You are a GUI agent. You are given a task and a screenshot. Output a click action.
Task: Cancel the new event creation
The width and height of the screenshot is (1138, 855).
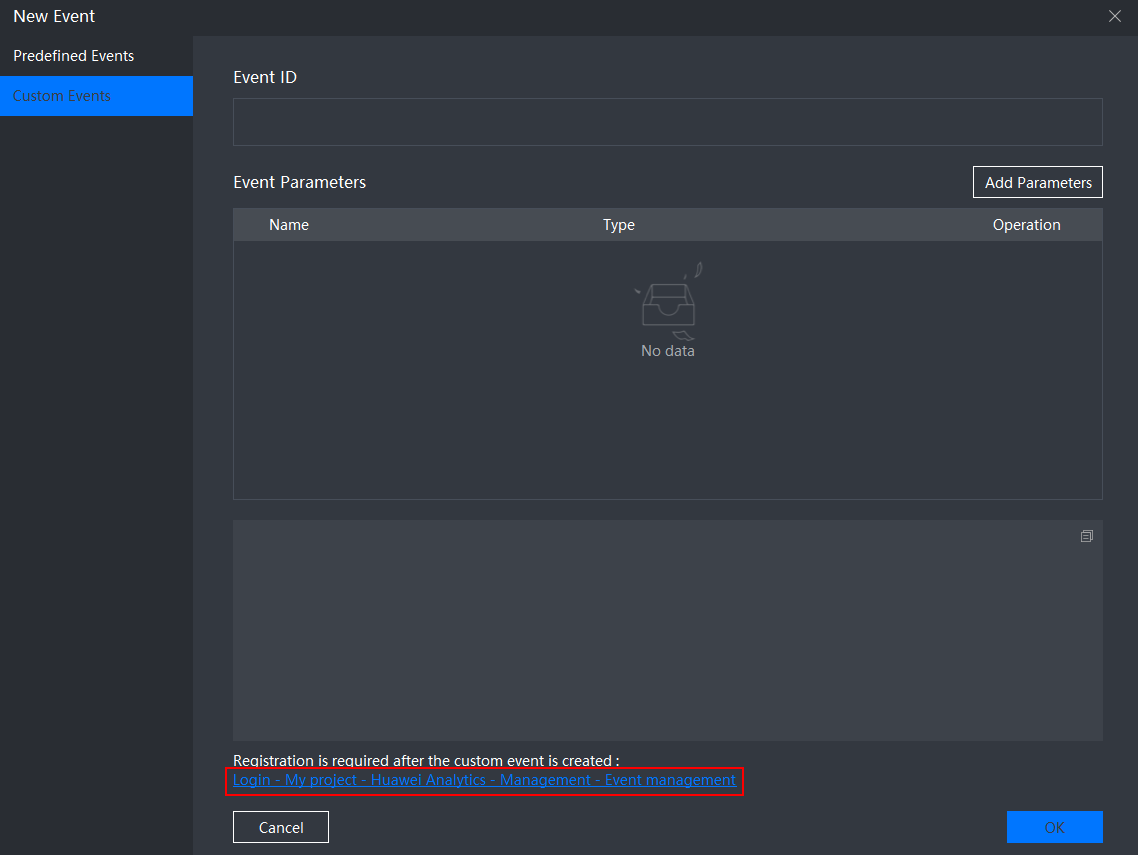(281, 827)
